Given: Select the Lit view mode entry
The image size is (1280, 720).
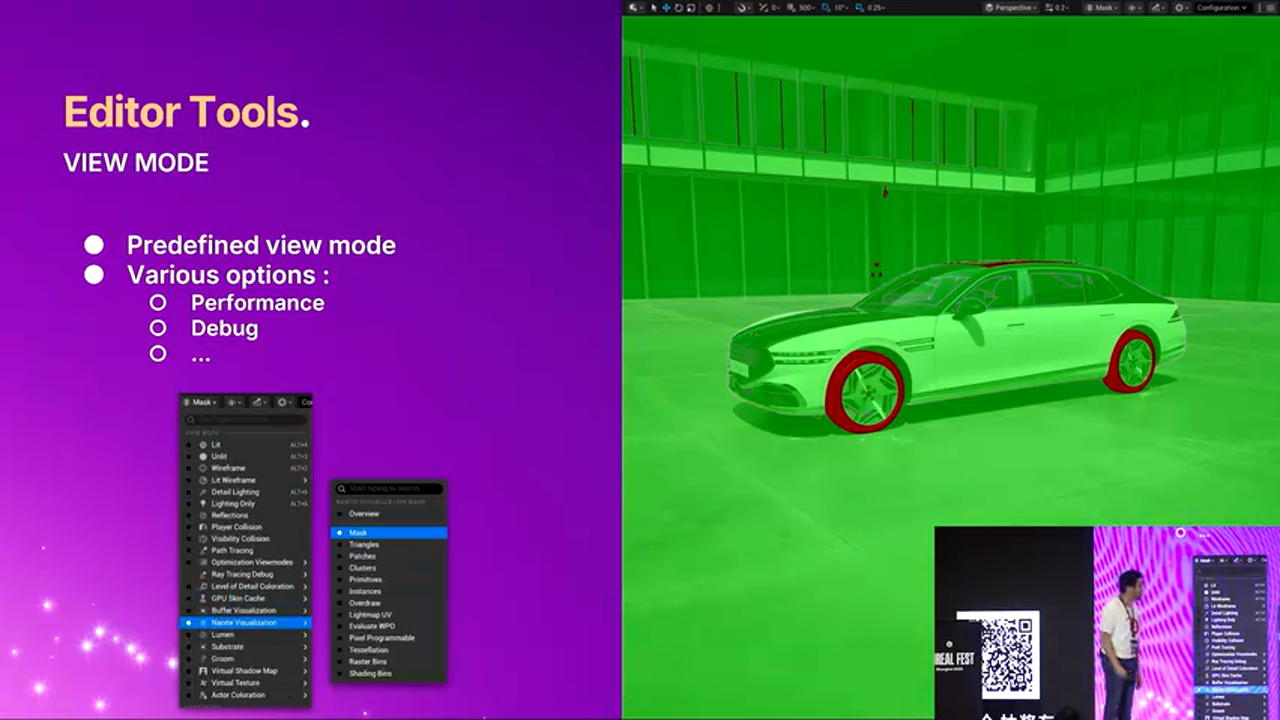Looking at the screenshot, I should coord(217,445).
